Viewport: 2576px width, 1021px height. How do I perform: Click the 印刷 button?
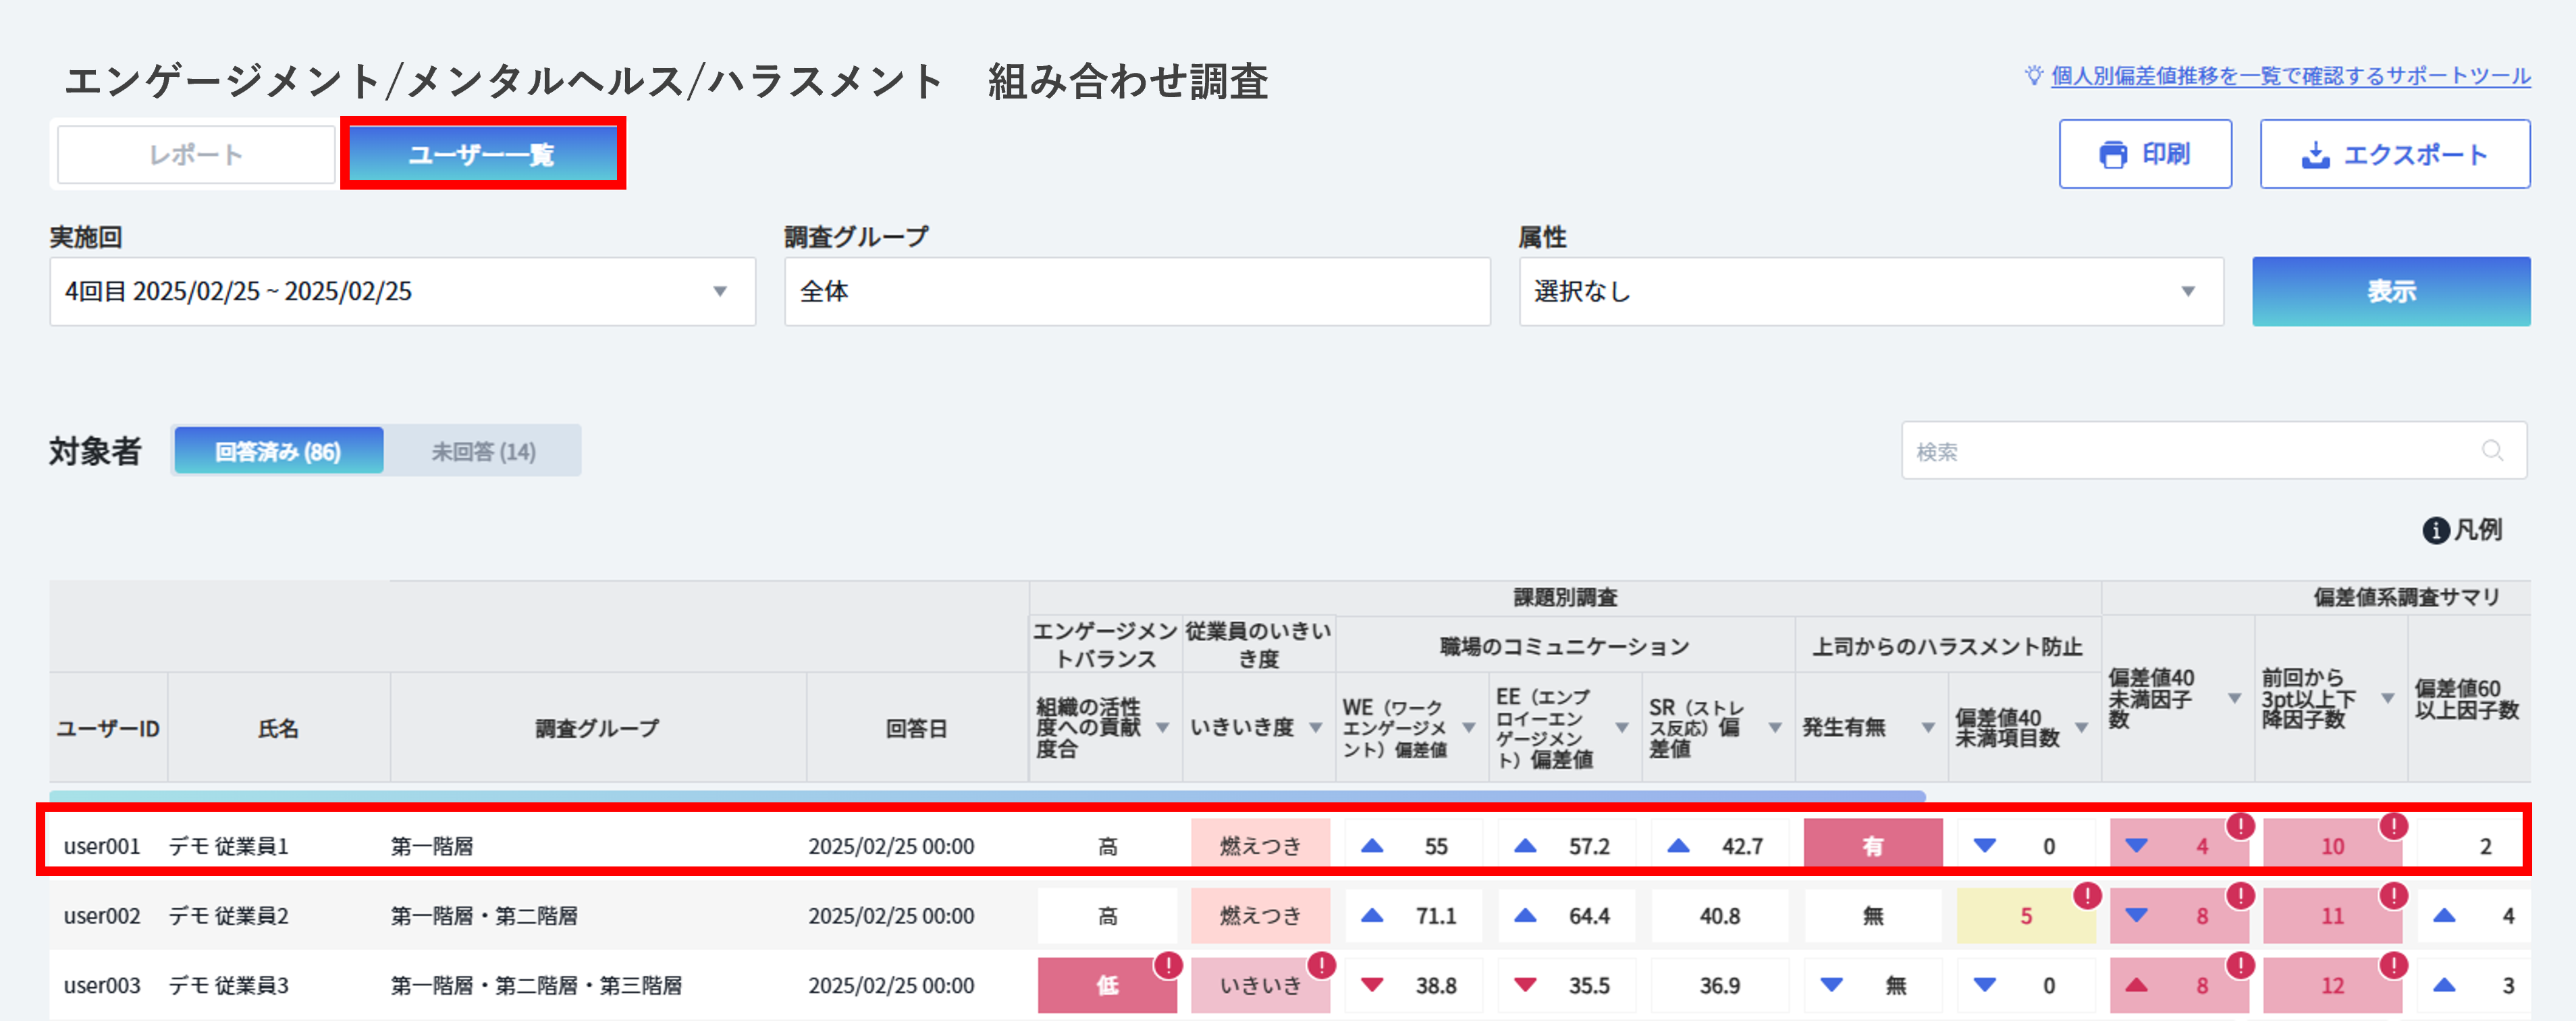pos(2145,154)
